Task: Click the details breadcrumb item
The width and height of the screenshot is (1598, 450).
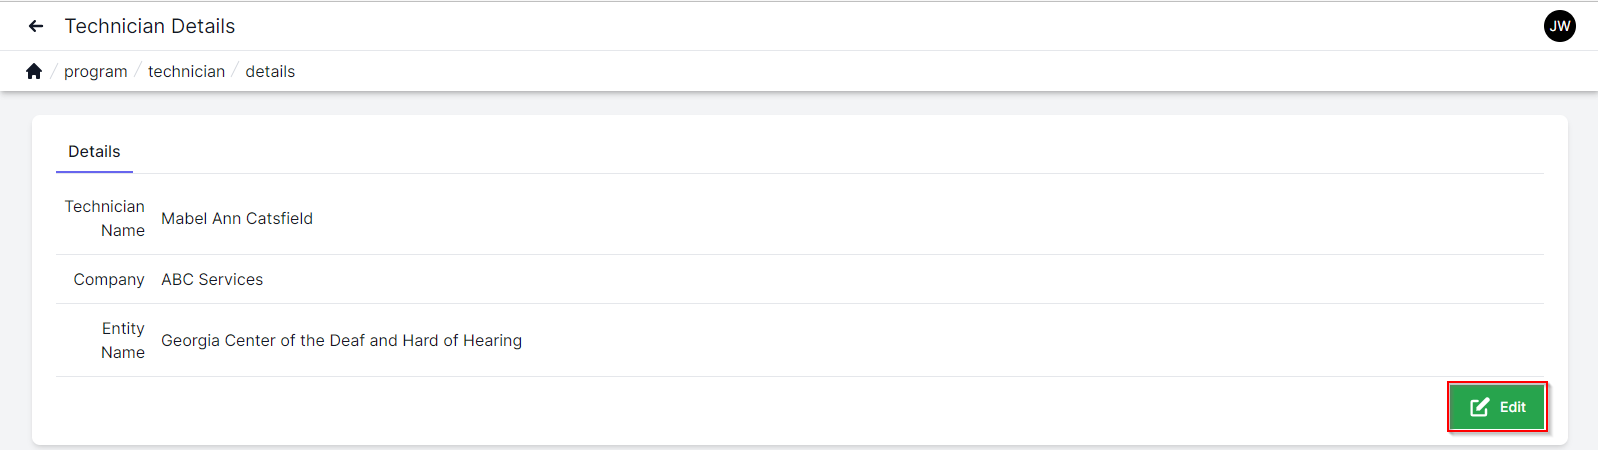Action: (x=270, y=71)
